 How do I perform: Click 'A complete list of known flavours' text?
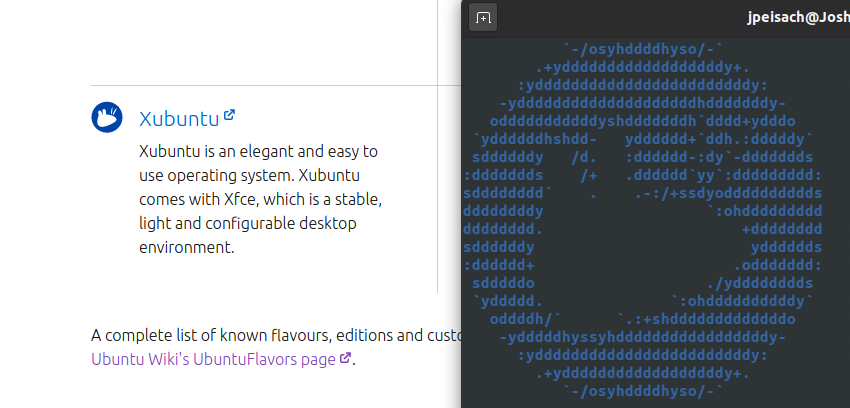point(211,335)
